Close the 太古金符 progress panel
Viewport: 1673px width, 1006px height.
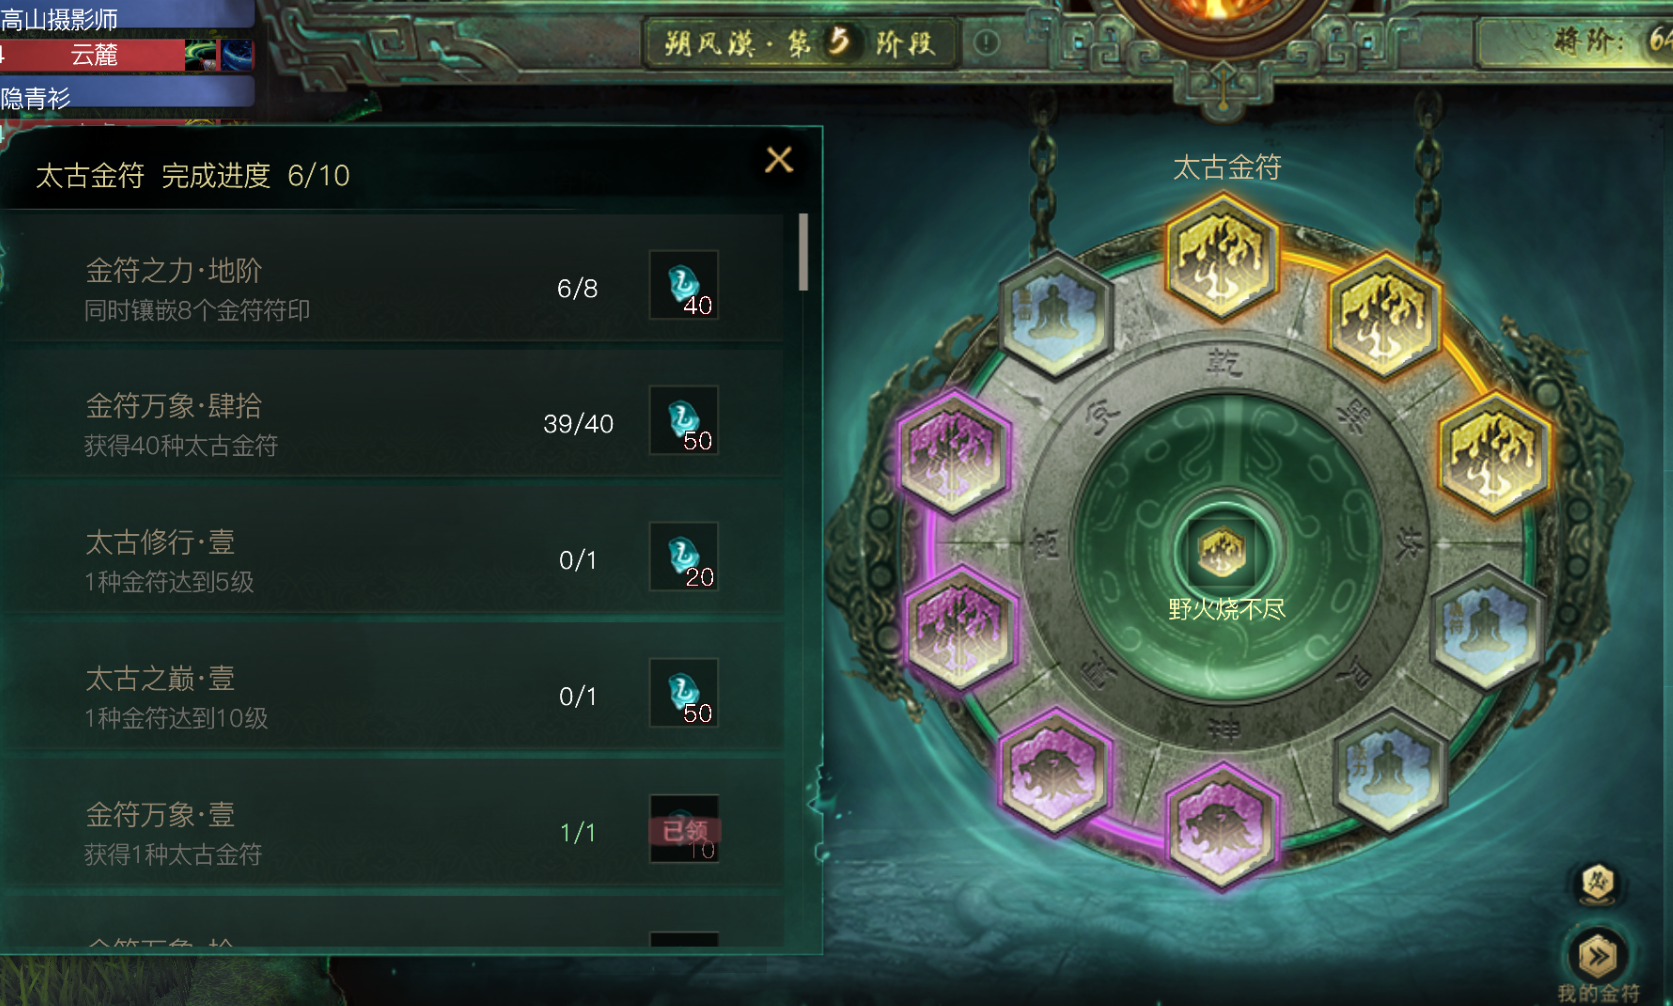click(779, 160)
